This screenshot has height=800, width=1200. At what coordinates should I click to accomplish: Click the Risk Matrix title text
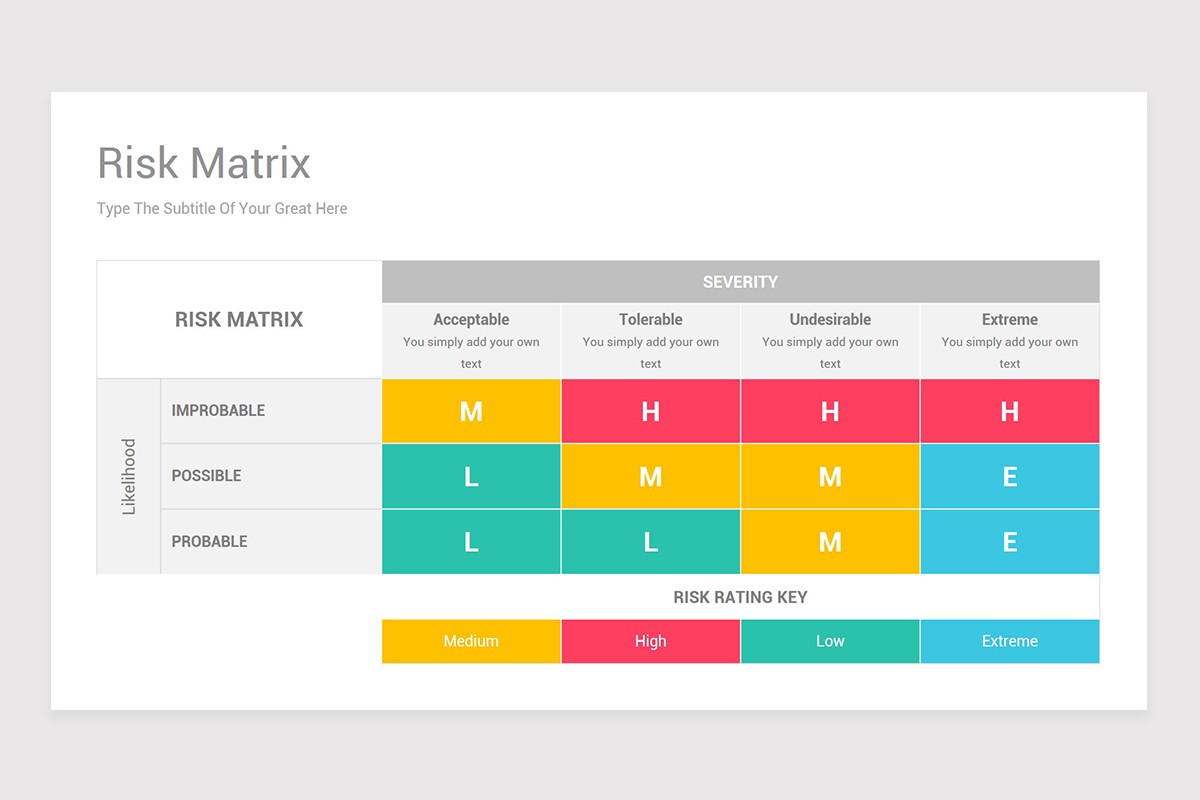point(203,162)
